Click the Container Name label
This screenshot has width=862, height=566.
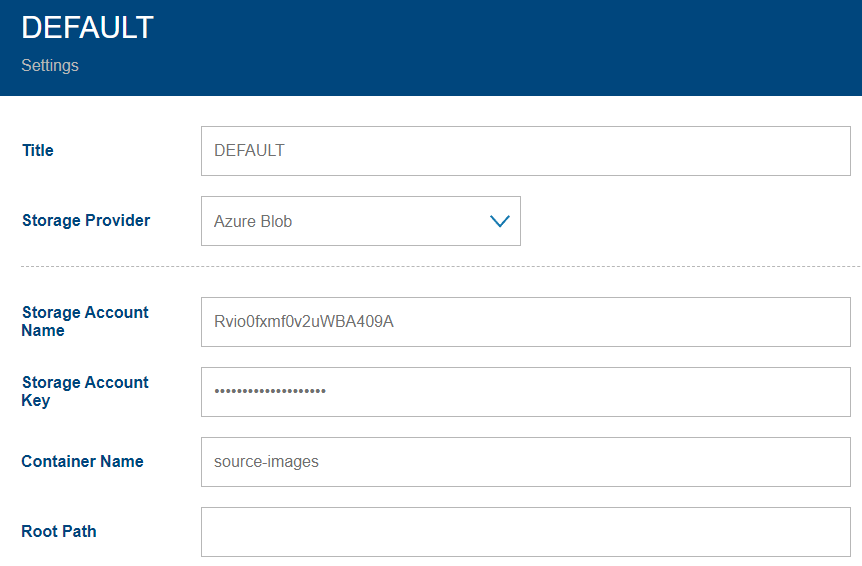[82, 462]
